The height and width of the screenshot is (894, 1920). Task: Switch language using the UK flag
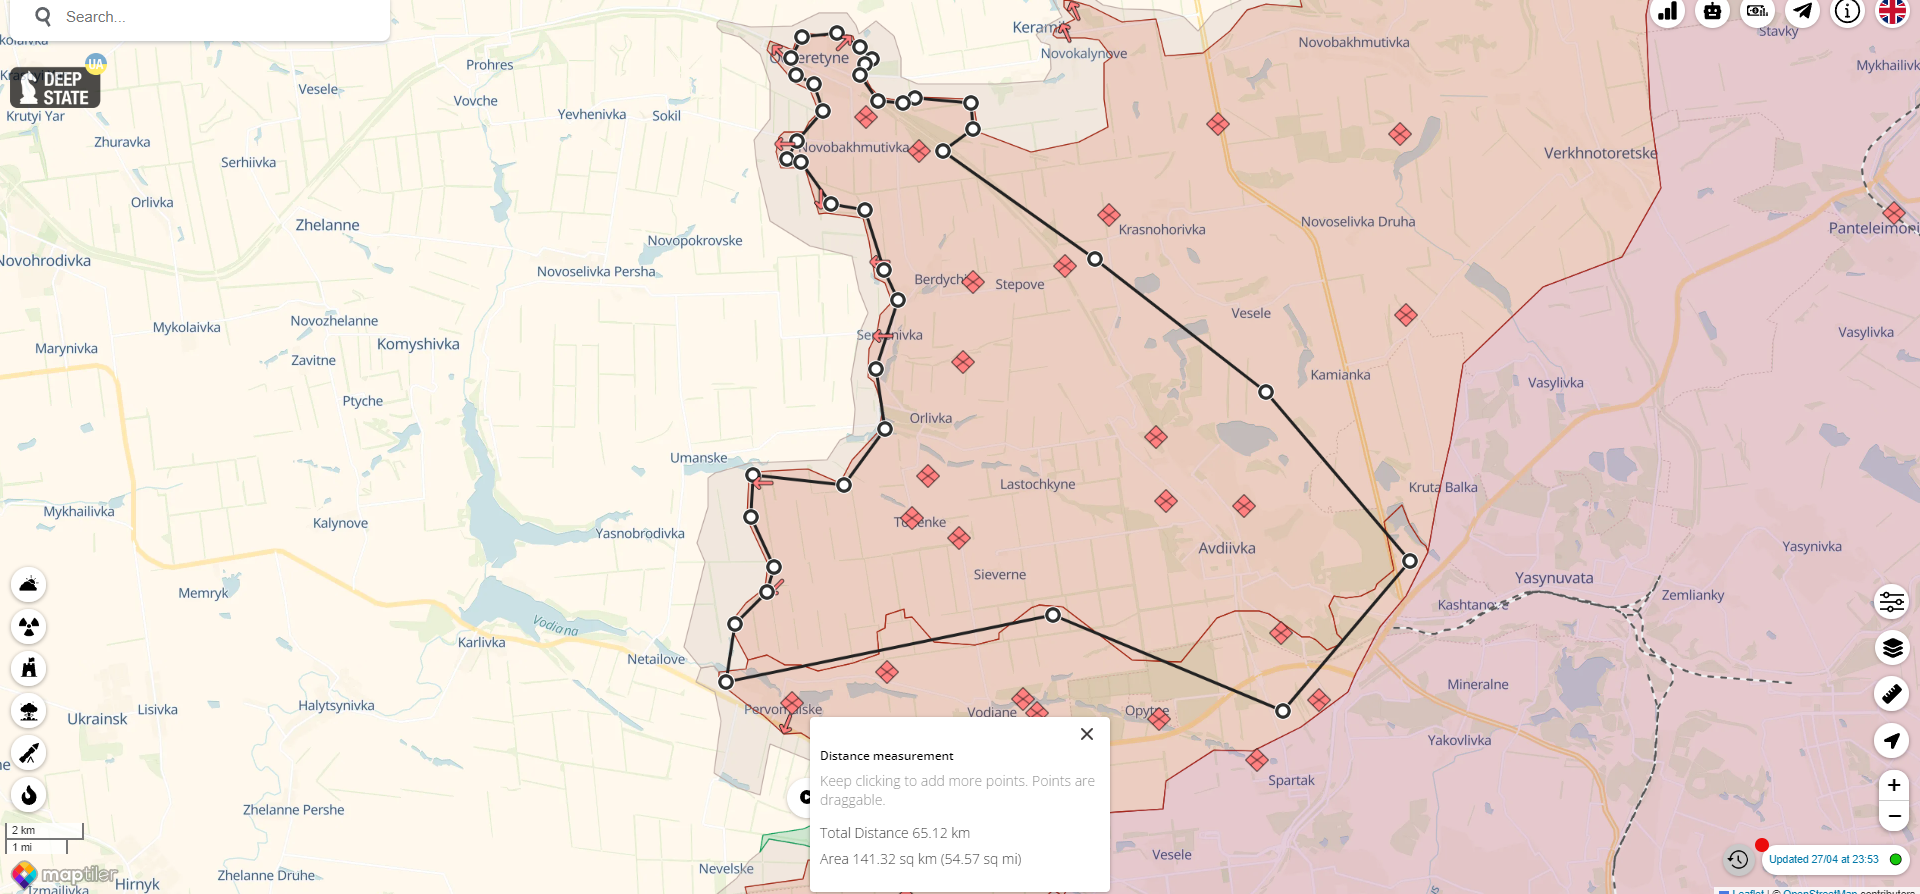pyautogui.click(x=1892, y=11)
